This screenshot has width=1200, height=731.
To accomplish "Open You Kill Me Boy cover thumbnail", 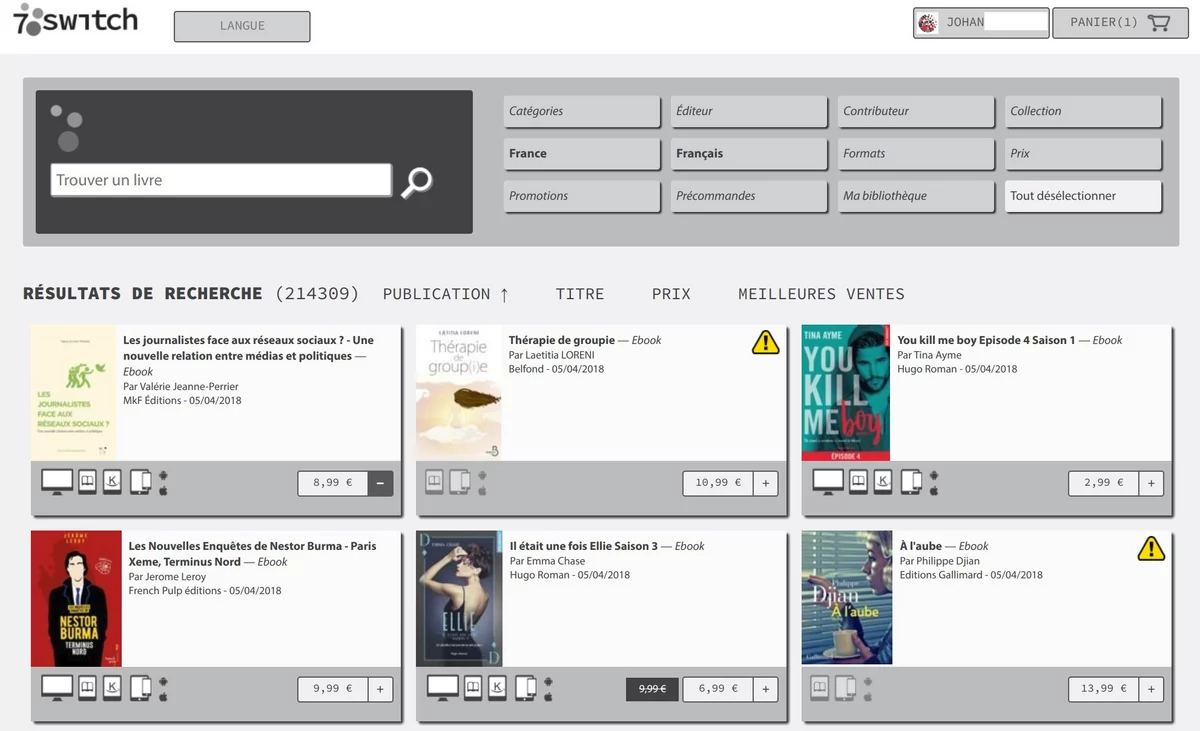I will tap(846, 392).
